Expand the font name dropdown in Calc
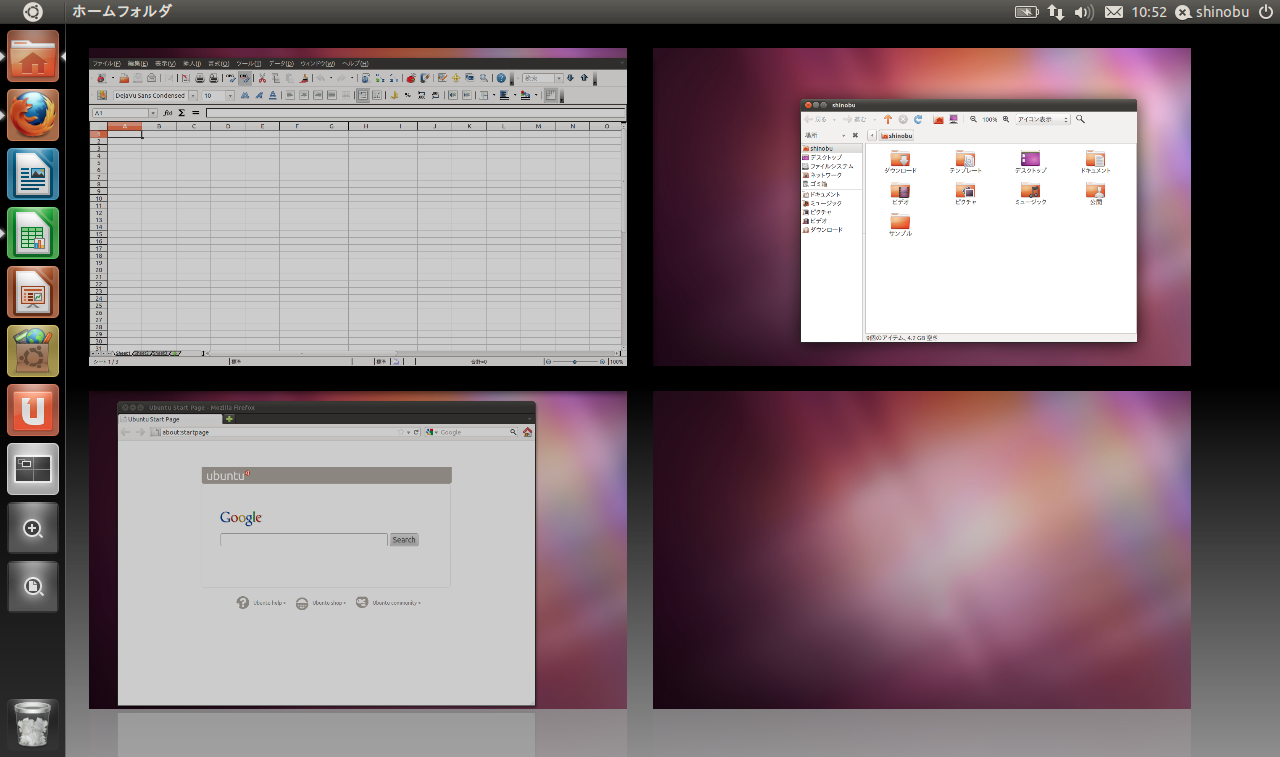The width and height of the screenshot is (1280, 757). (x=191, y=96)
